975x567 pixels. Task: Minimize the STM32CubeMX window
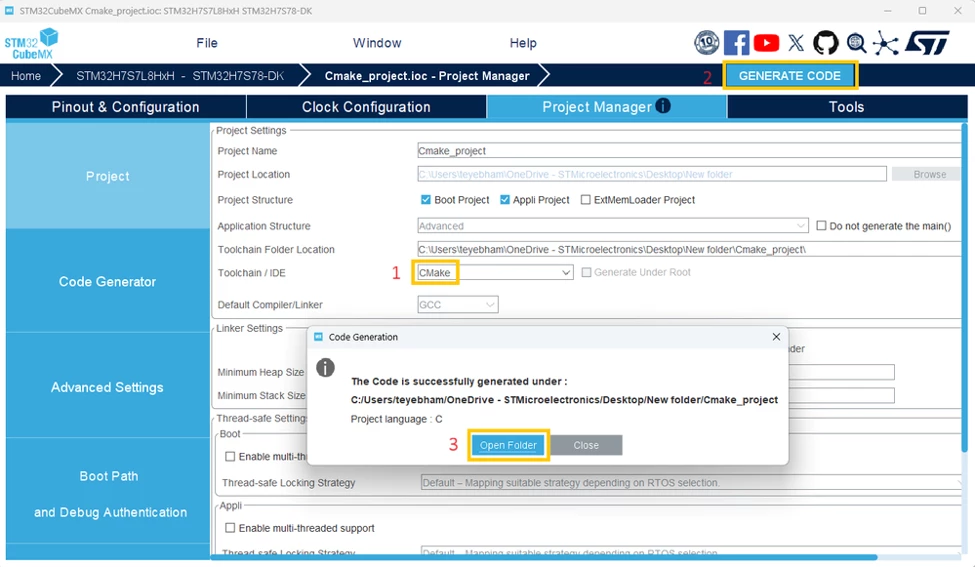point(887,11)
